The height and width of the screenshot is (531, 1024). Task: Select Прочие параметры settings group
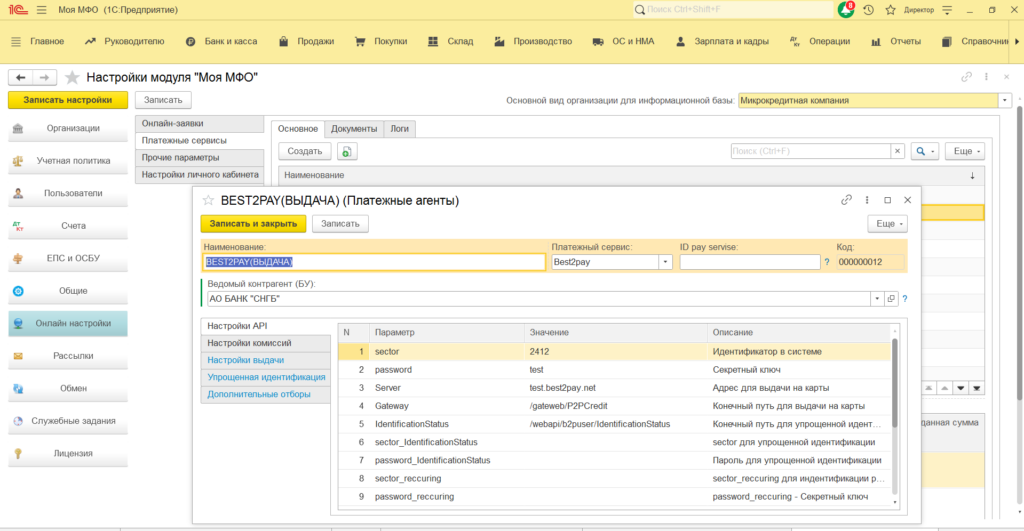pos(199,157)
